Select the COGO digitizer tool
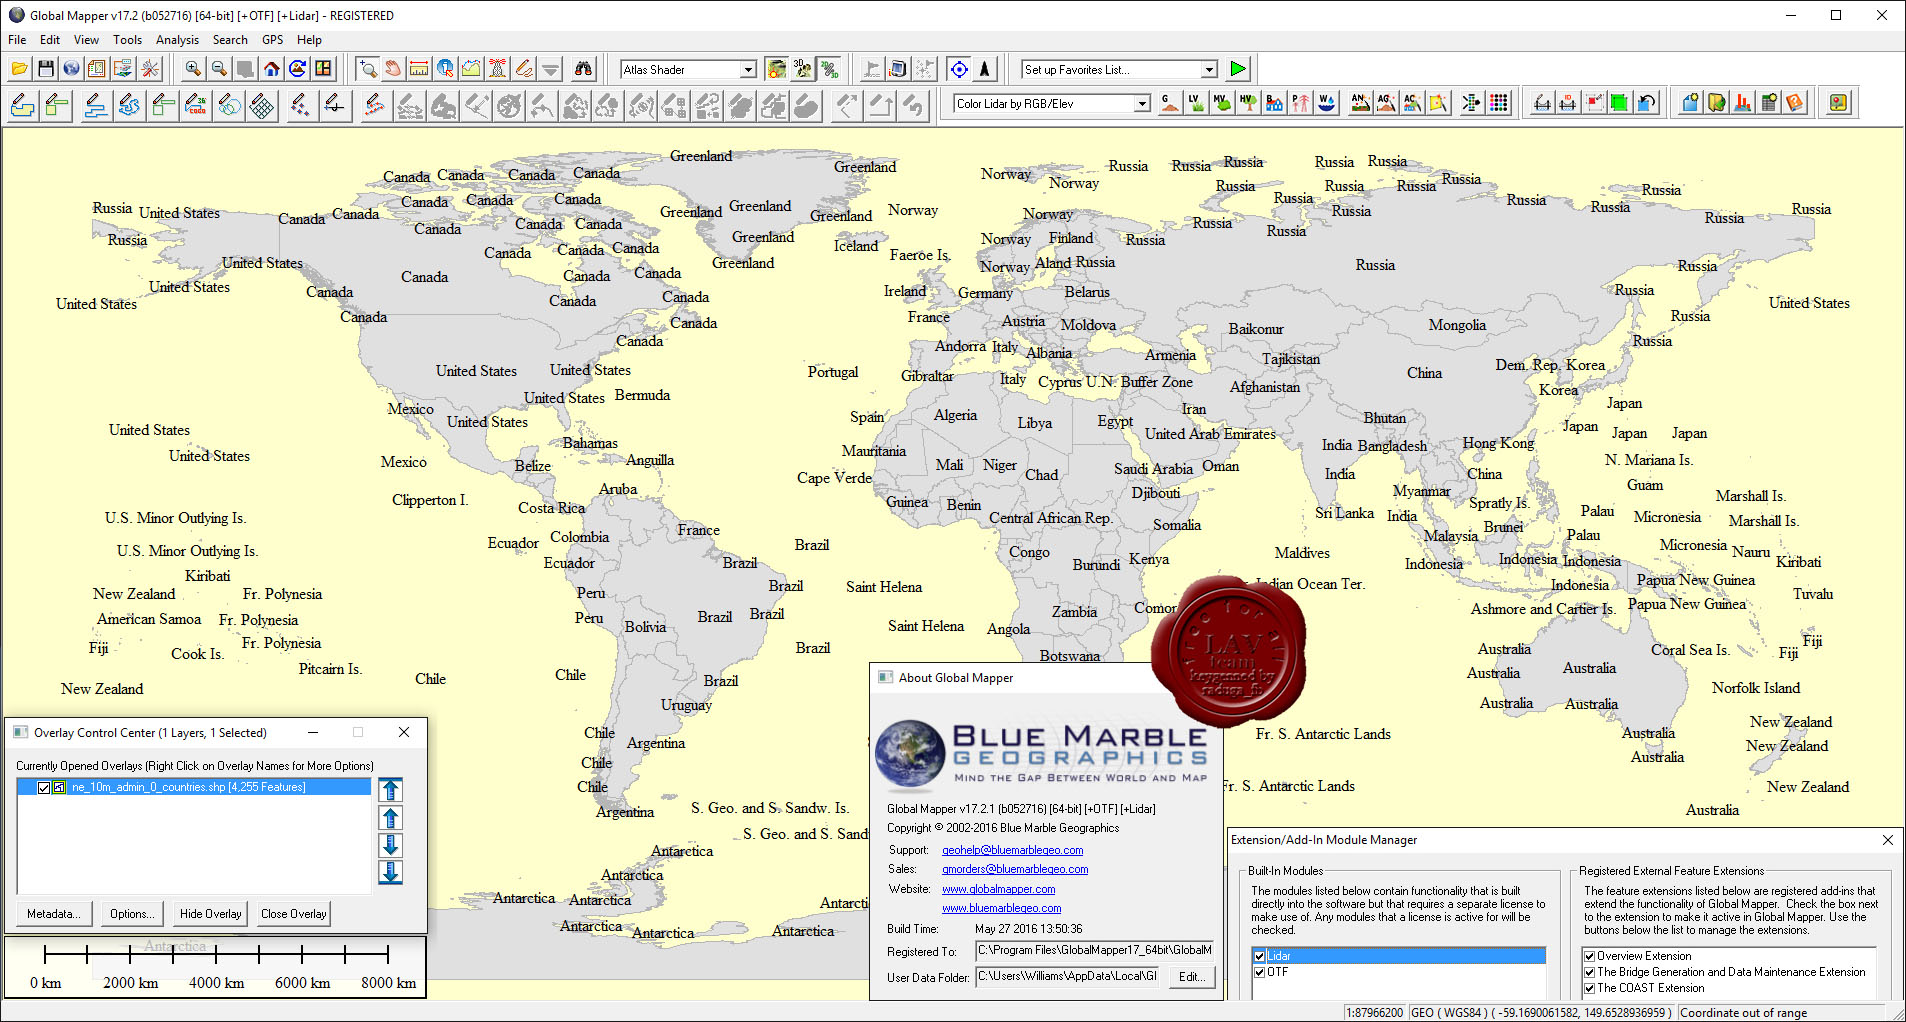 coord(196,104)
